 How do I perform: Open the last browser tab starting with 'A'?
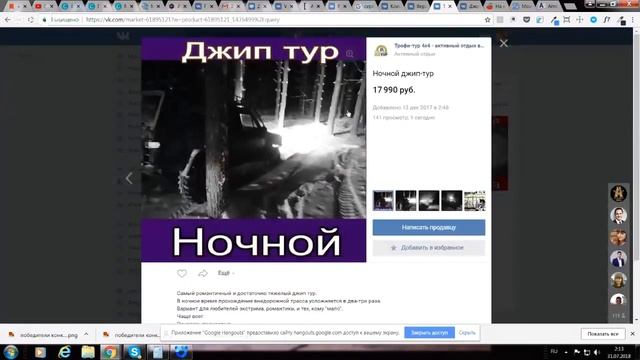coord(547,6)
